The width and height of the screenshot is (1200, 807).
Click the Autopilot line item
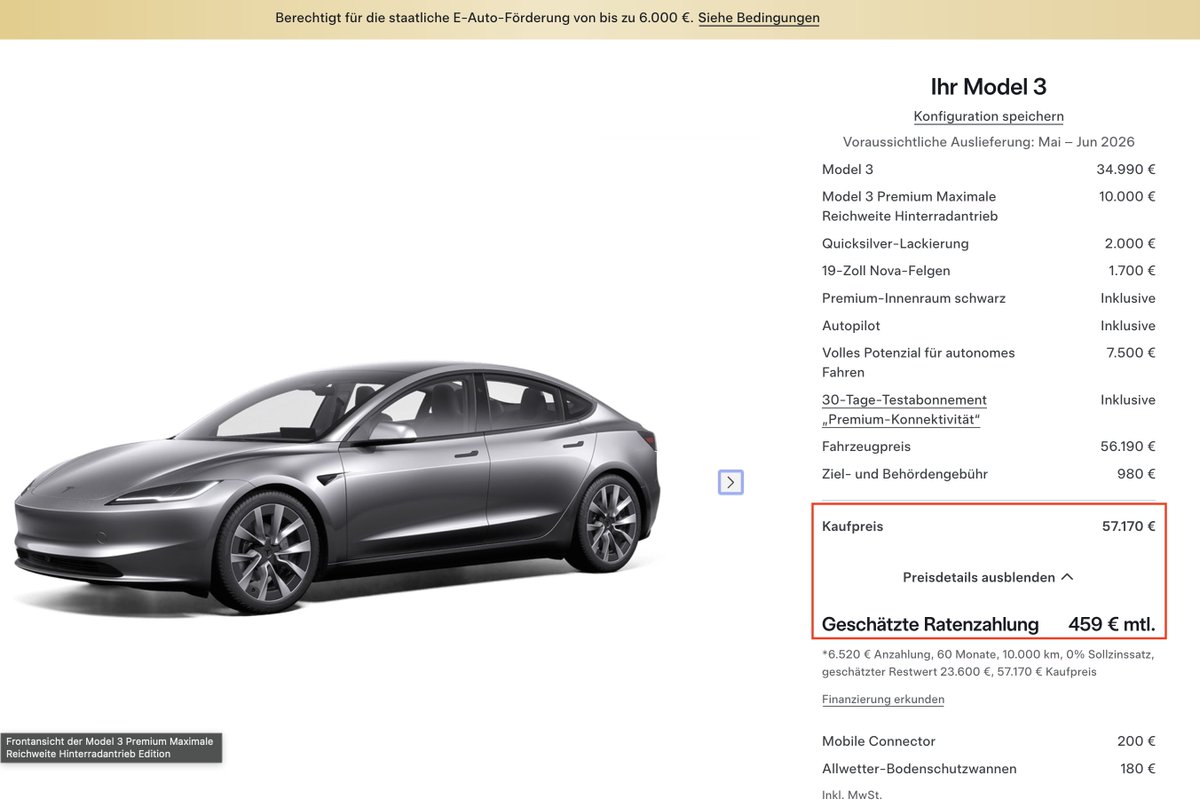(989, 325)
